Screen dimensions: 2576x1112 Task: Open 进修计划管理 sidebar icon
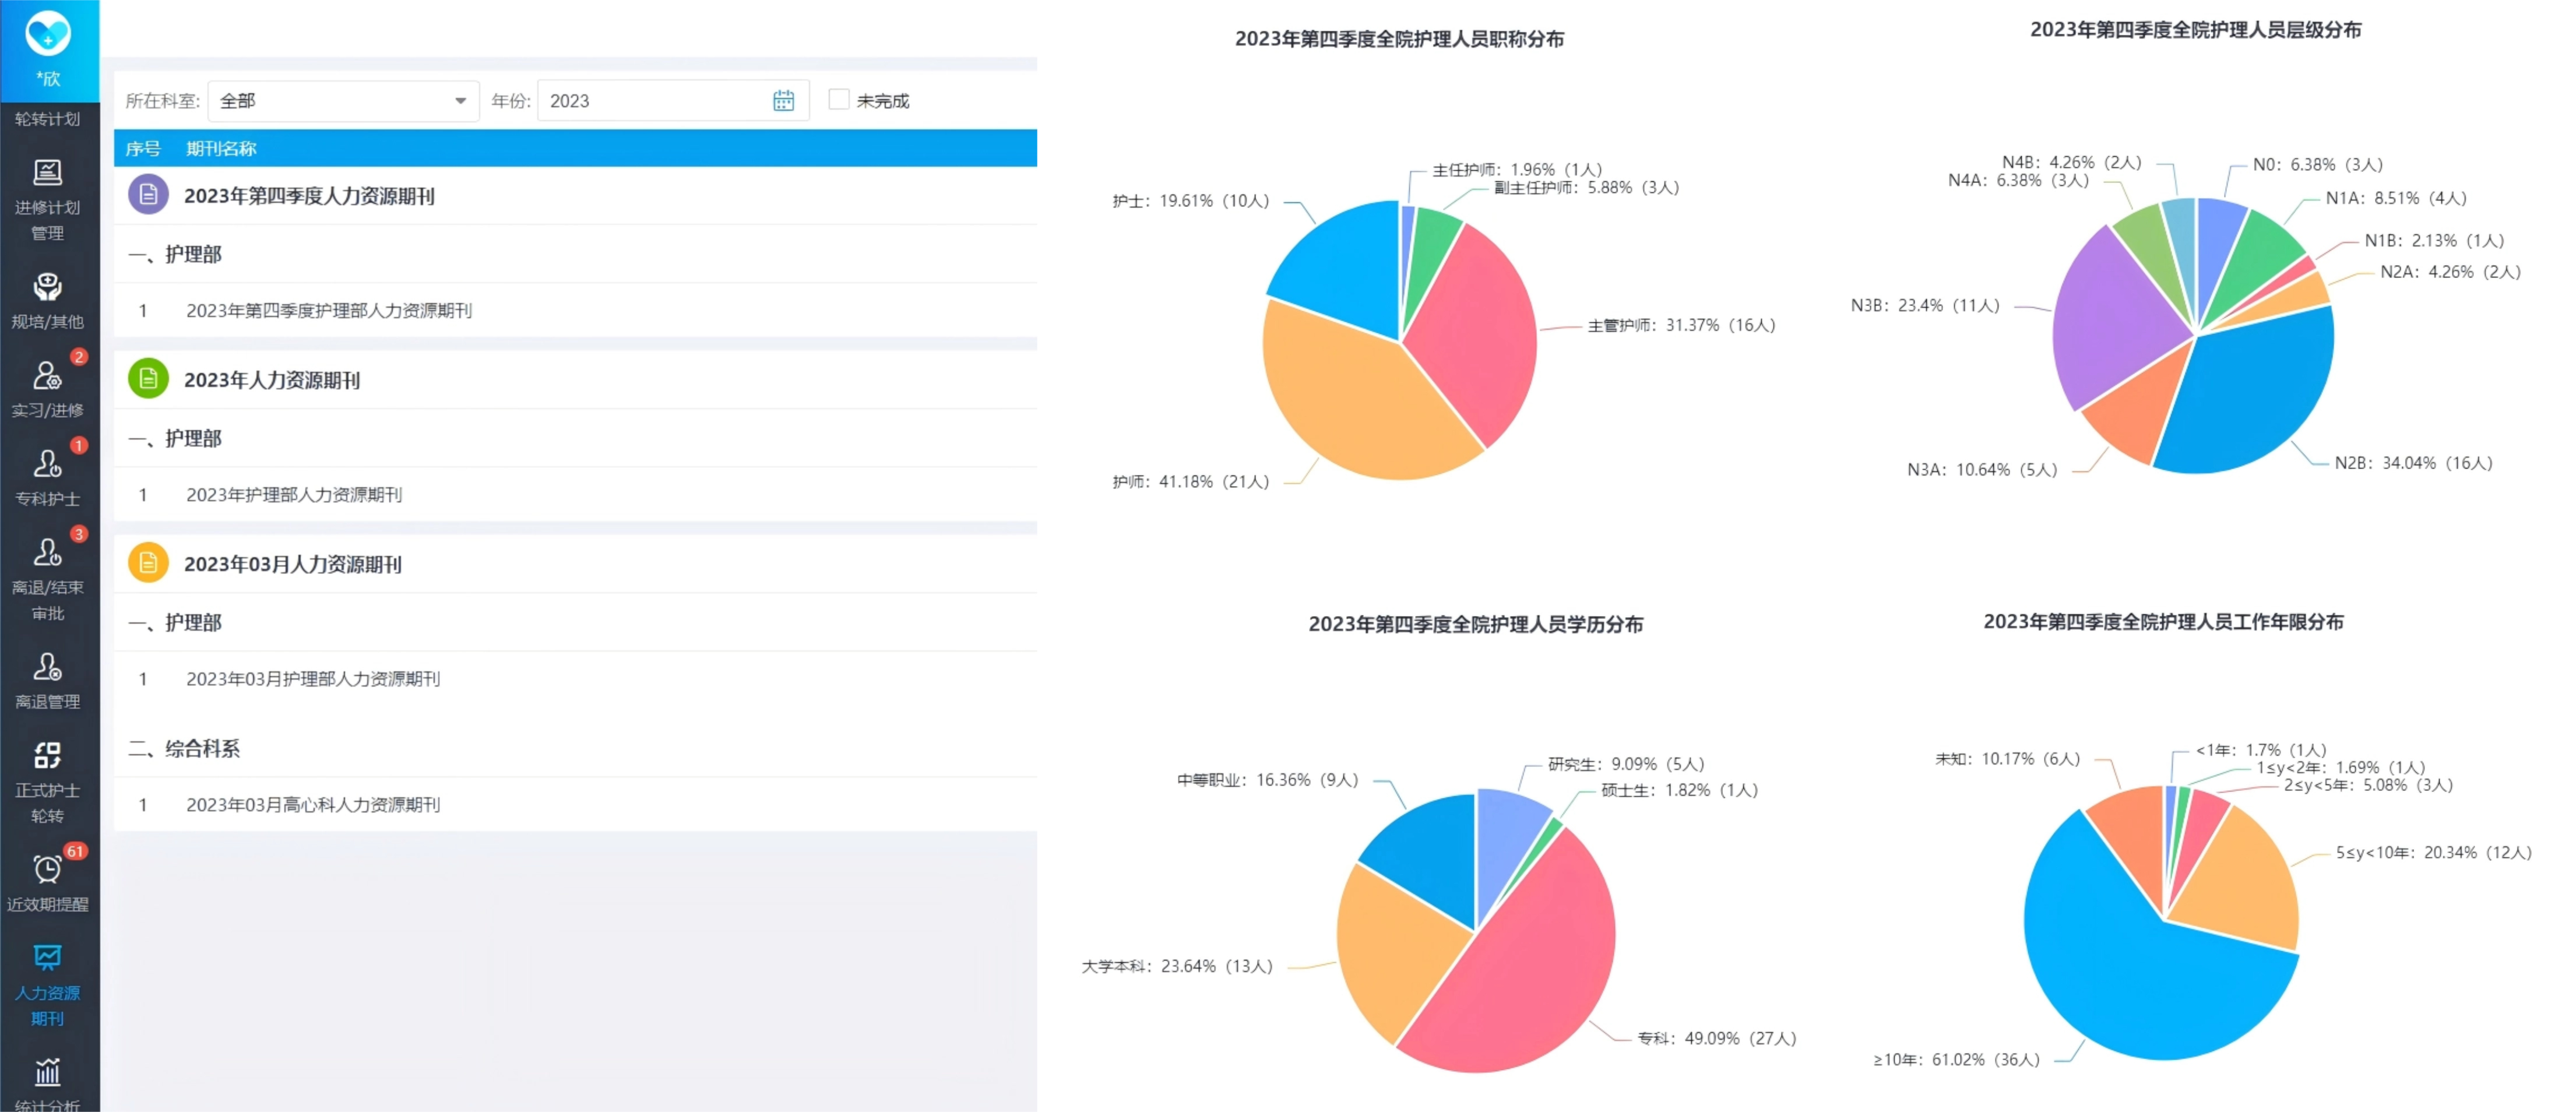tap(47, 173)
